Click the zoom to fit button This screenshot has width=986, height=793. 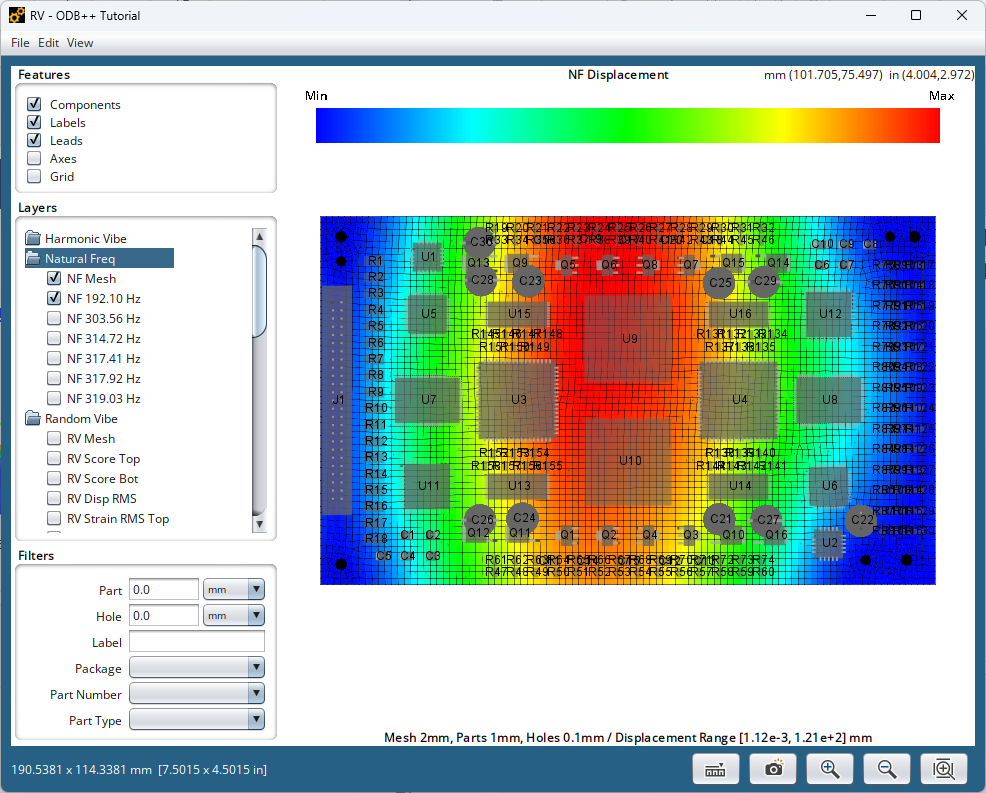(x=943, y=768)
